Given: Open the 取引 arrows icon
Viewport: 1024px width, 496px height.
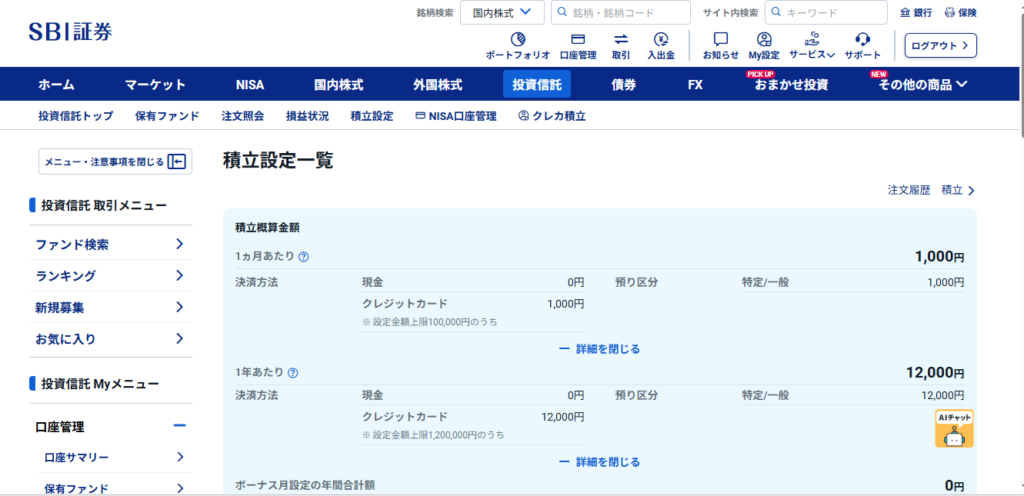Looking at the screenshot, I should pyautogui.click(x=620, y=40).
